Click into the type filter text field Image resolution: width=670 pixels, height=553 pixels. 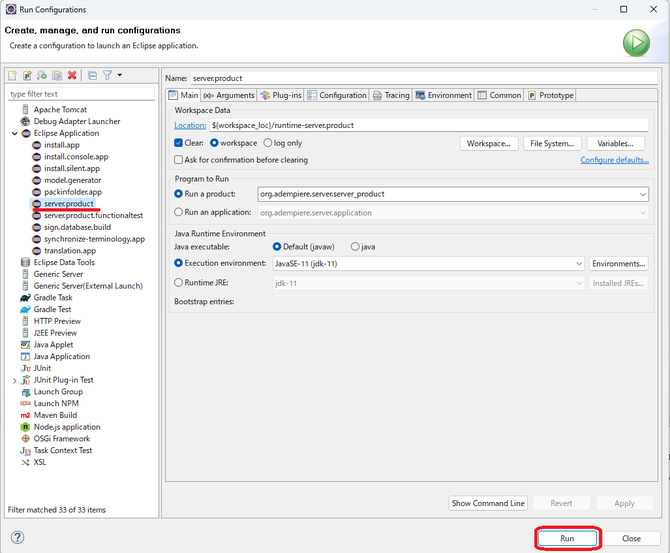tap(81, 94)
